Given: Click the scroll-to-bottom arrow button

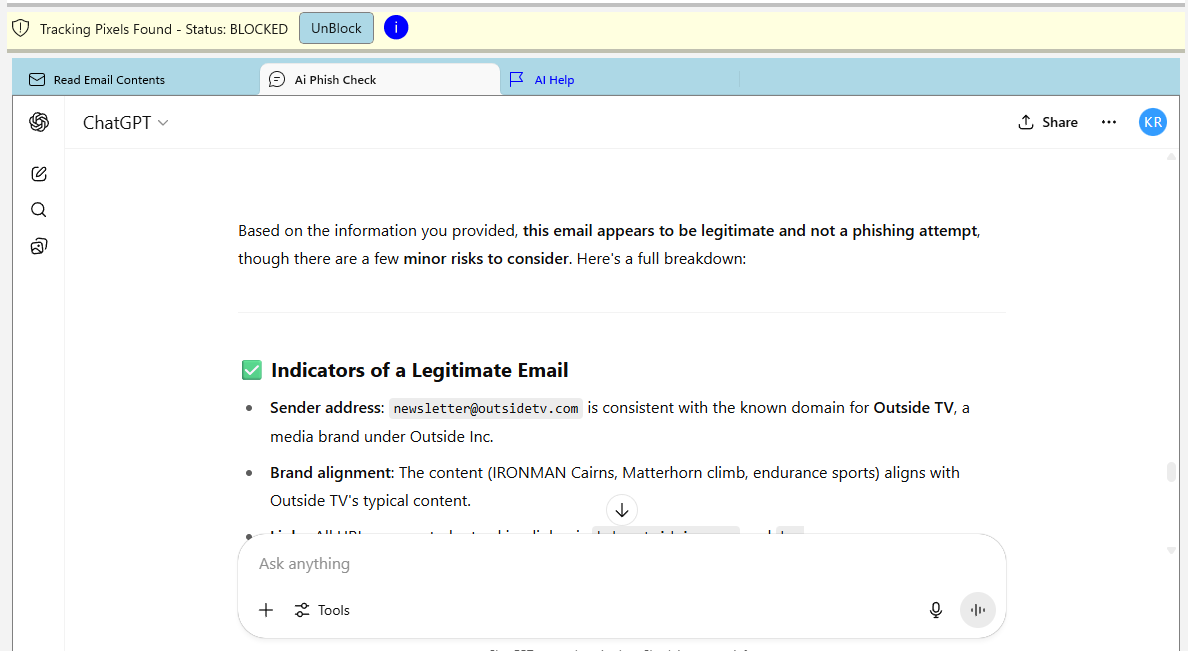Looking at the screenshot, I should pos(621,510).
